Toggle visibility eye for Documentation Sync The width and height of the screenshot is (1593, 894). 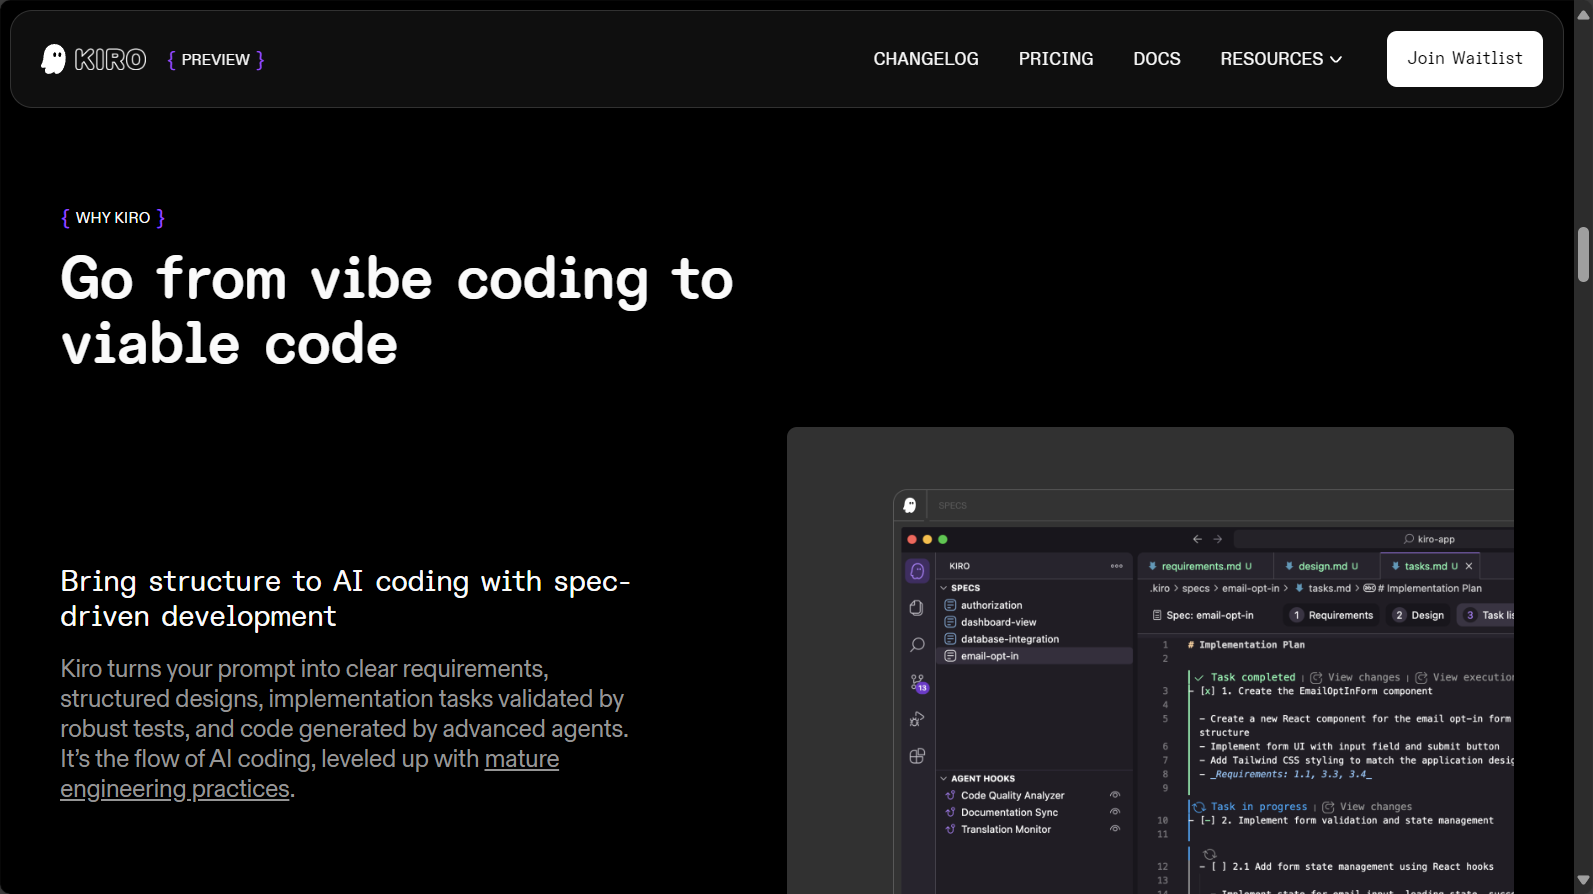[x=1115, y=812]
